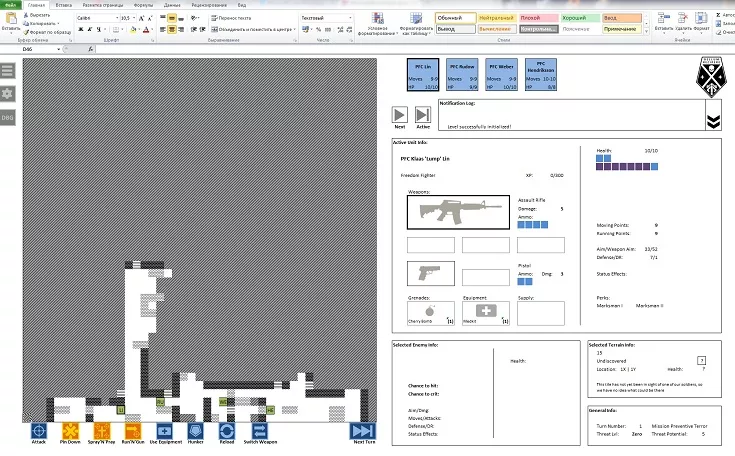Click the Use Equipment icon
The width and height of the screenshot is (735, 456).
click(x=165, y=431)
